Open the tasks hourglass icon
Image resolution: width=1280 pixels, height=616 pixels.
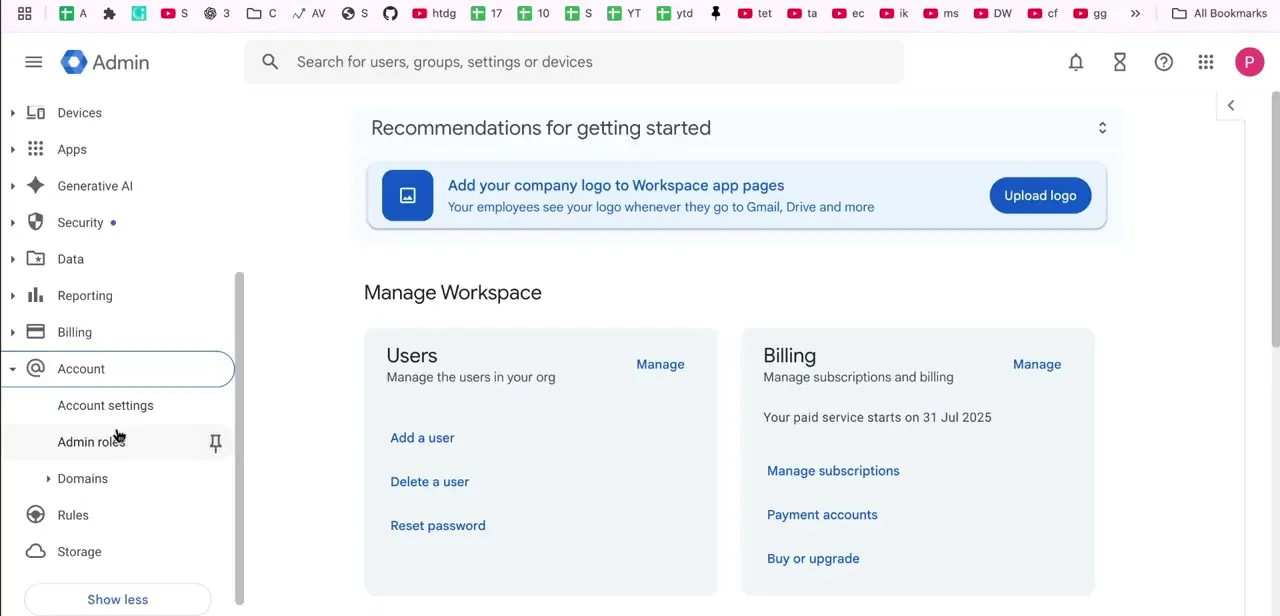tap(1120, 62)
